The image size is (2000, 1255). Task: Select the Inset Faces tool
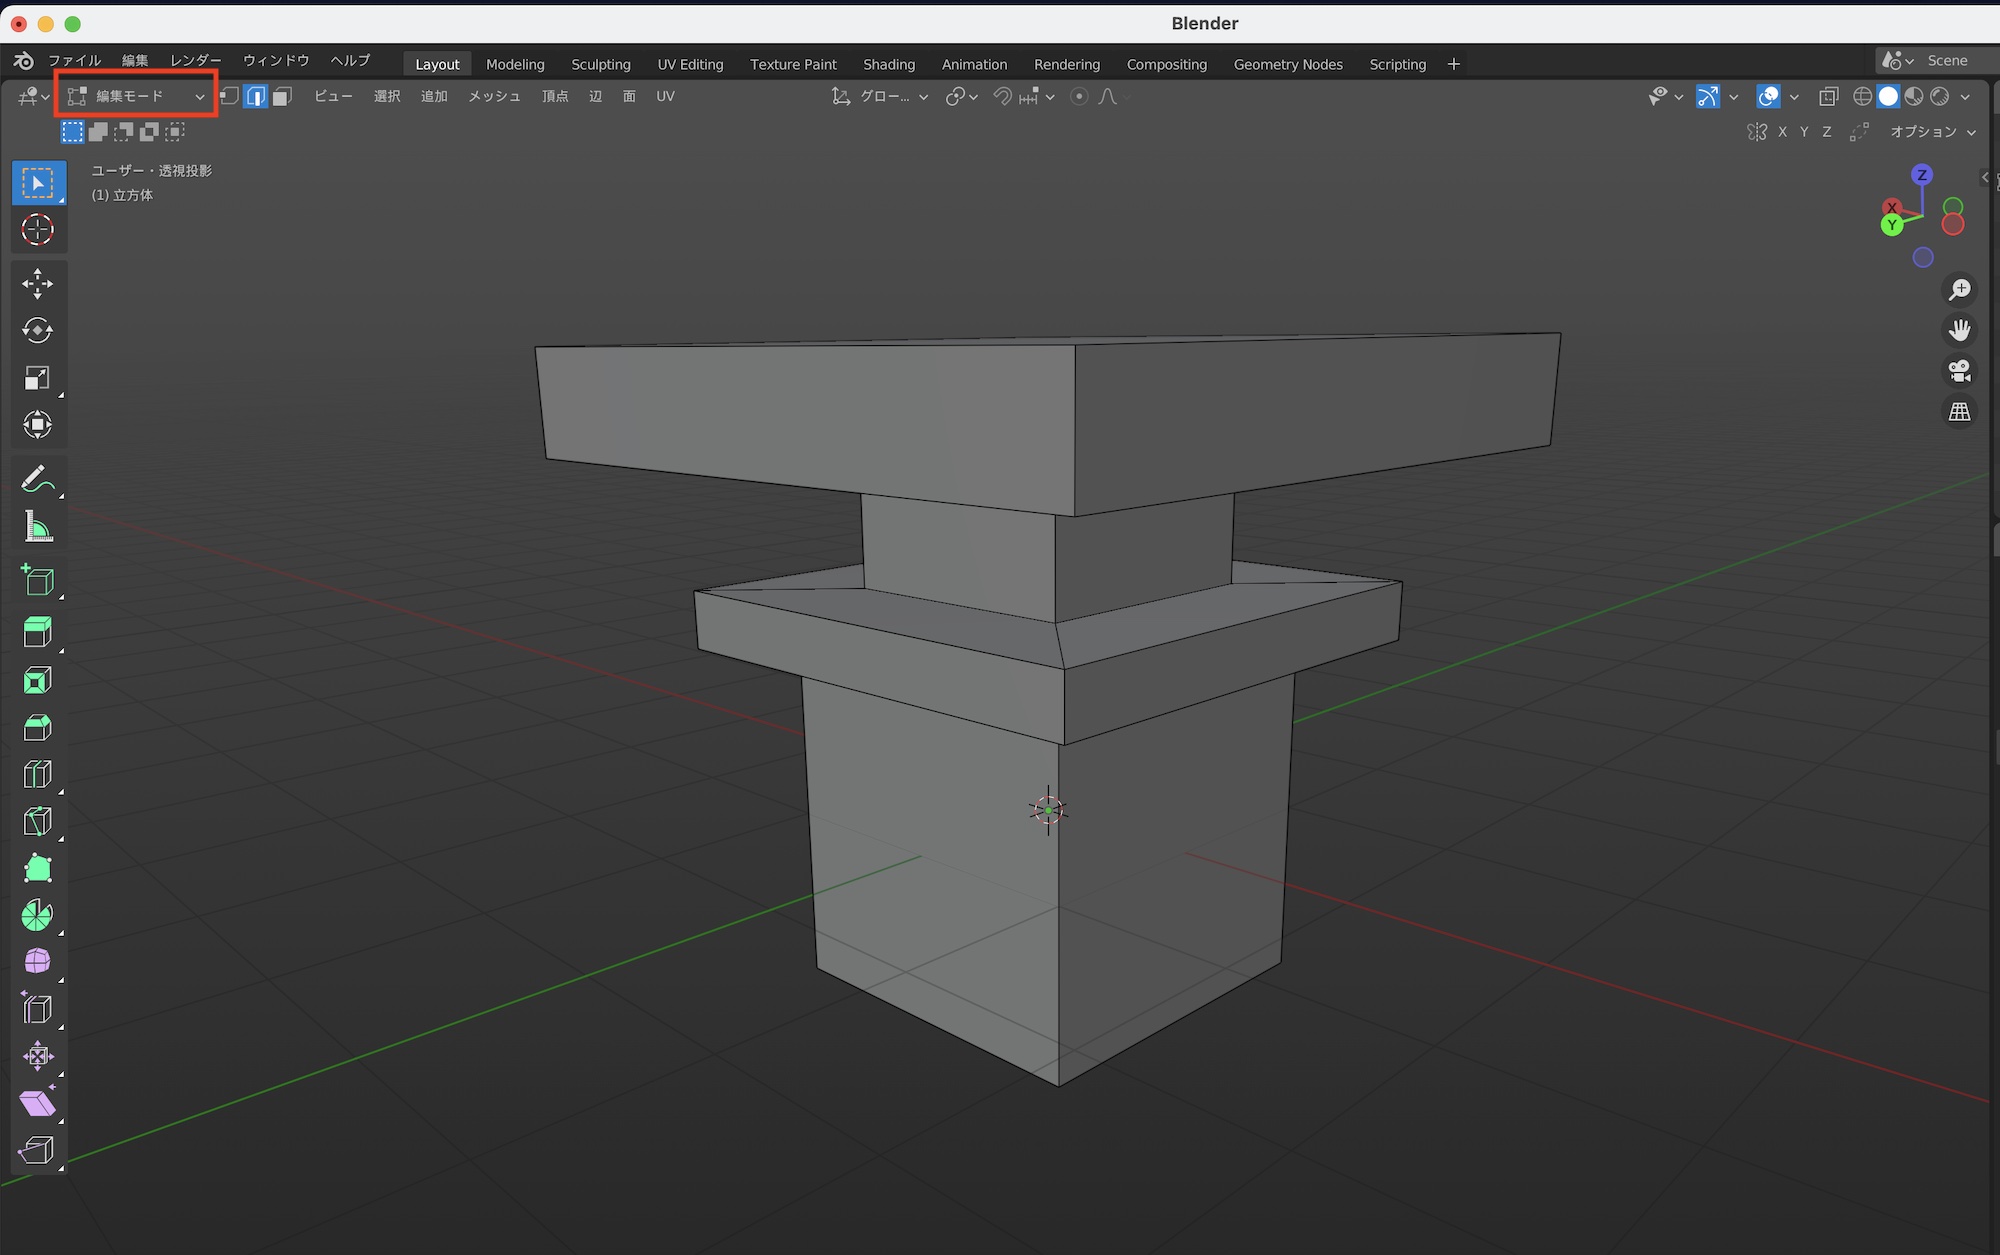click(x=38, y=679)
